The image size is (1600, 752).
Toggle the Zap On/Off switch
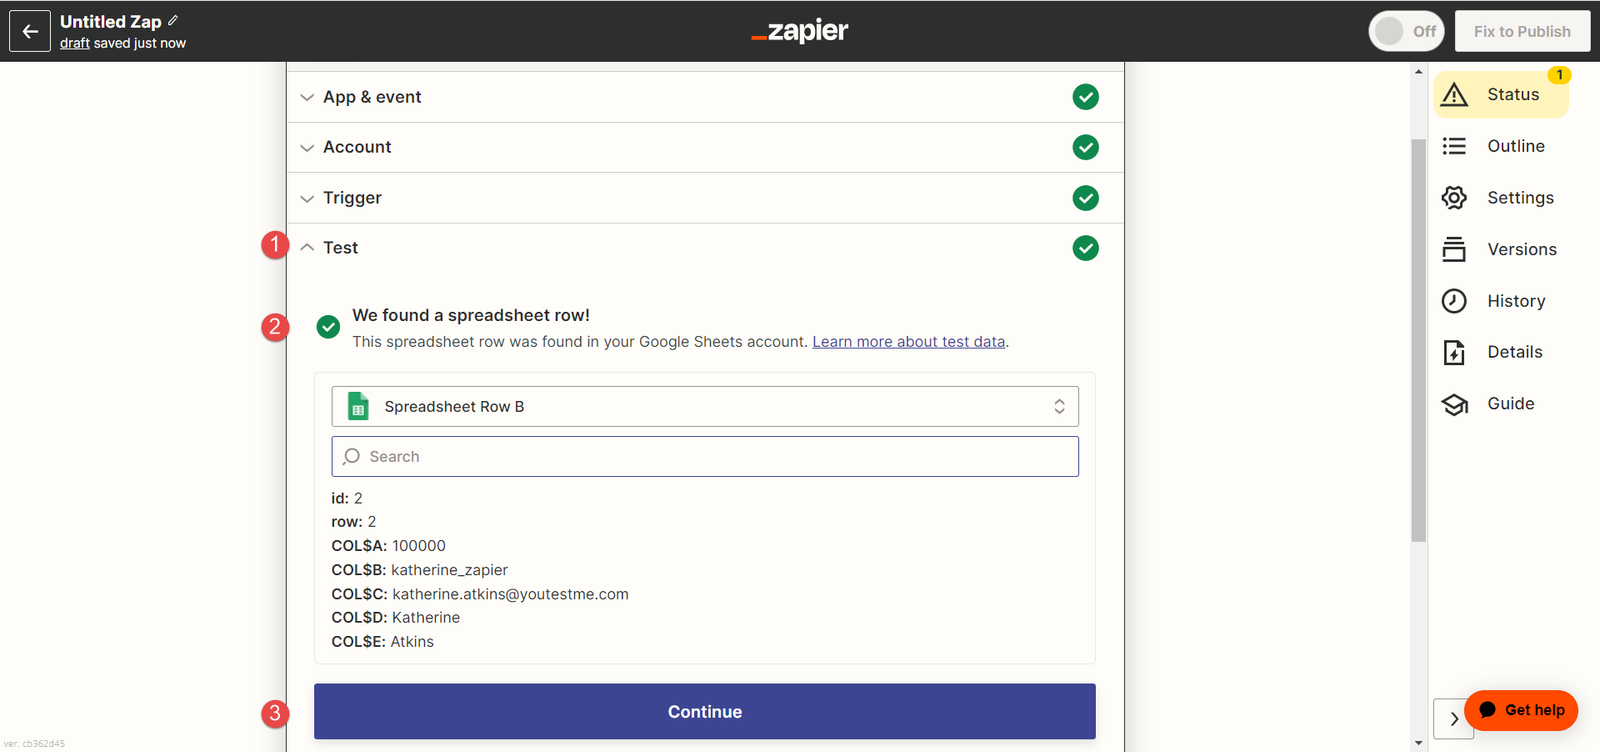tap(1406, 31)
